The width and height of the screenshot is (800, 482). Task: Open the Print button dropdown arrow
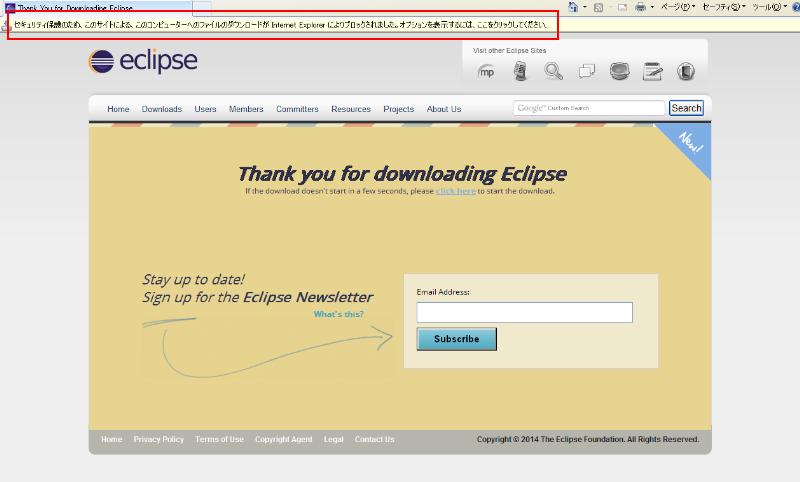pos(652,7)
